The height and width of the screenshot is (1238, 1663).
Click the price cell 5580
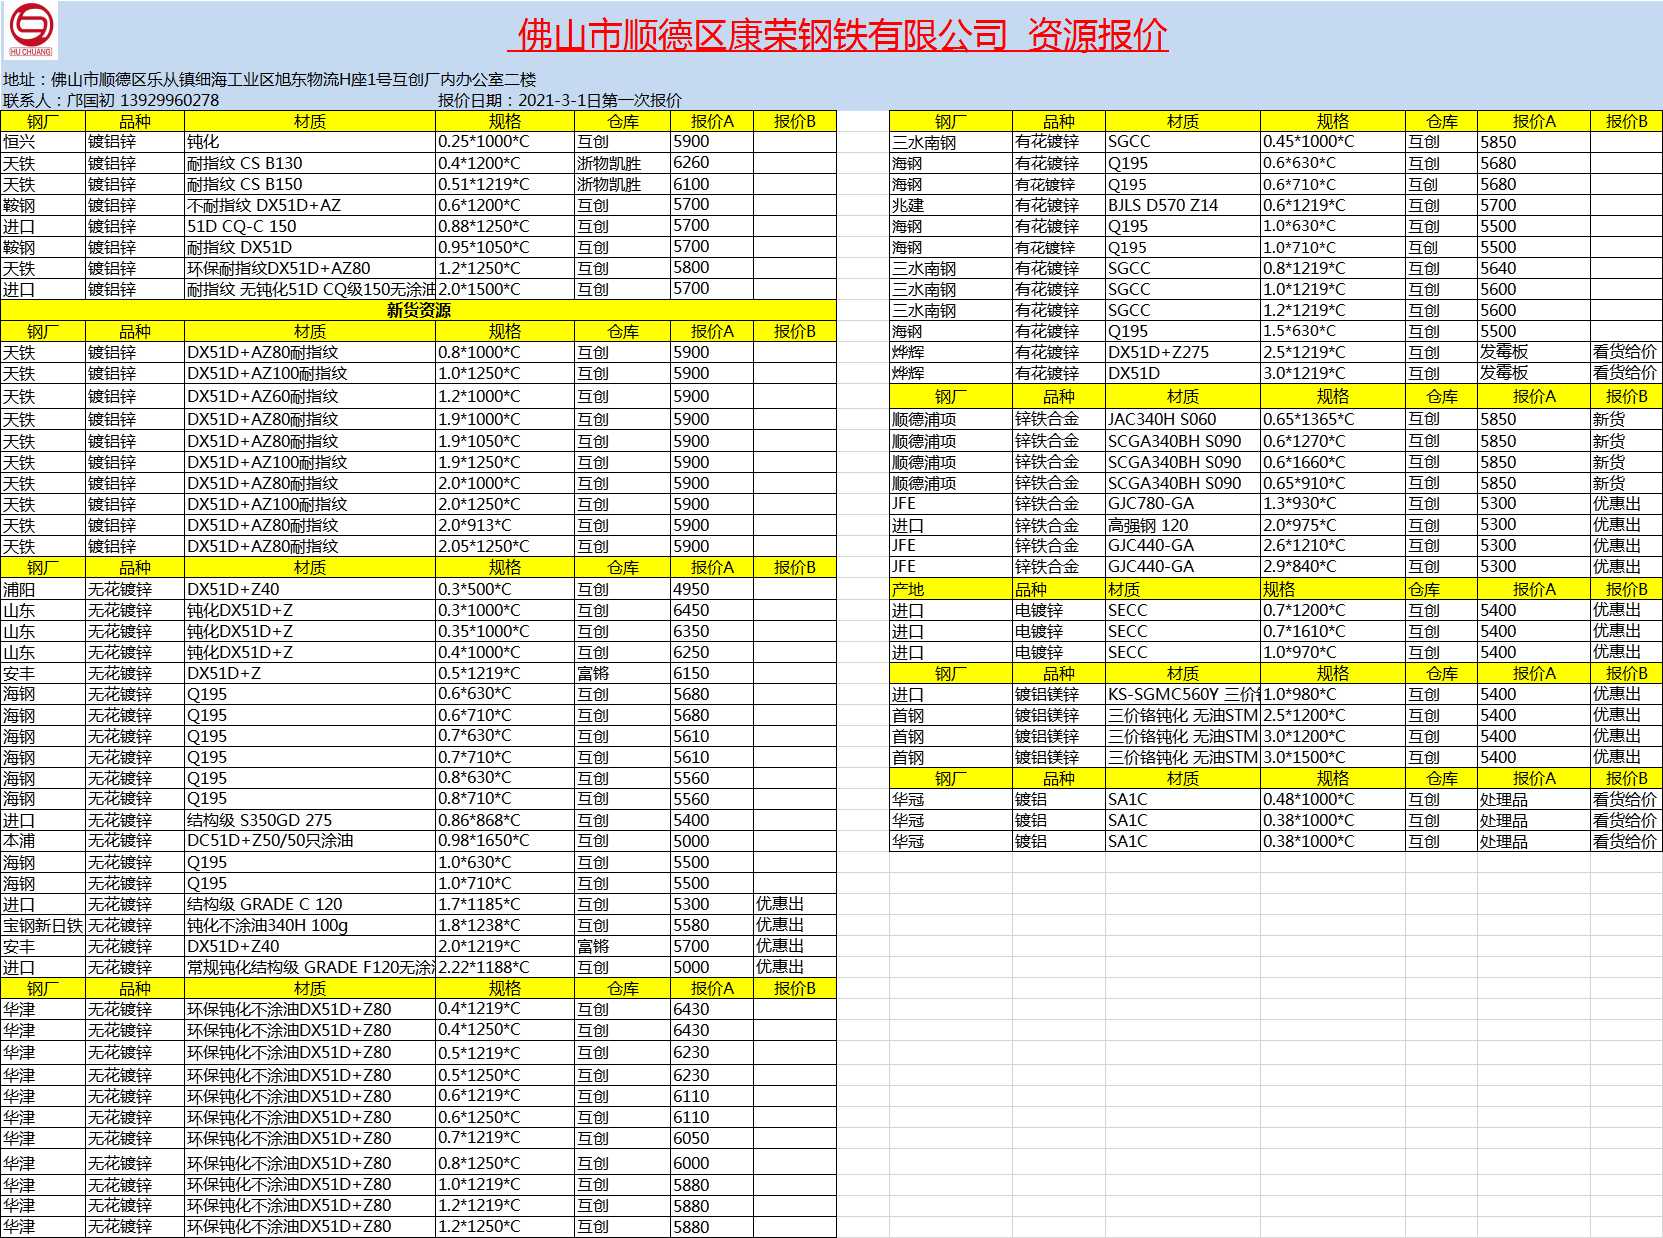point(712,925)
